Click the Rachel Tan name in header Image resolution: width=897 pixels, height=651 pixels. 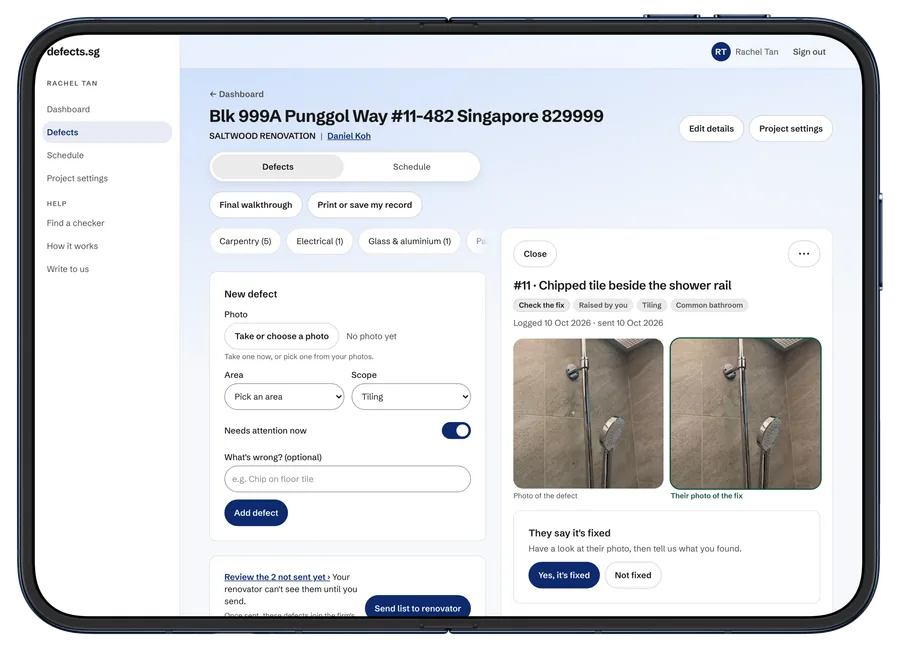point(756,52)
